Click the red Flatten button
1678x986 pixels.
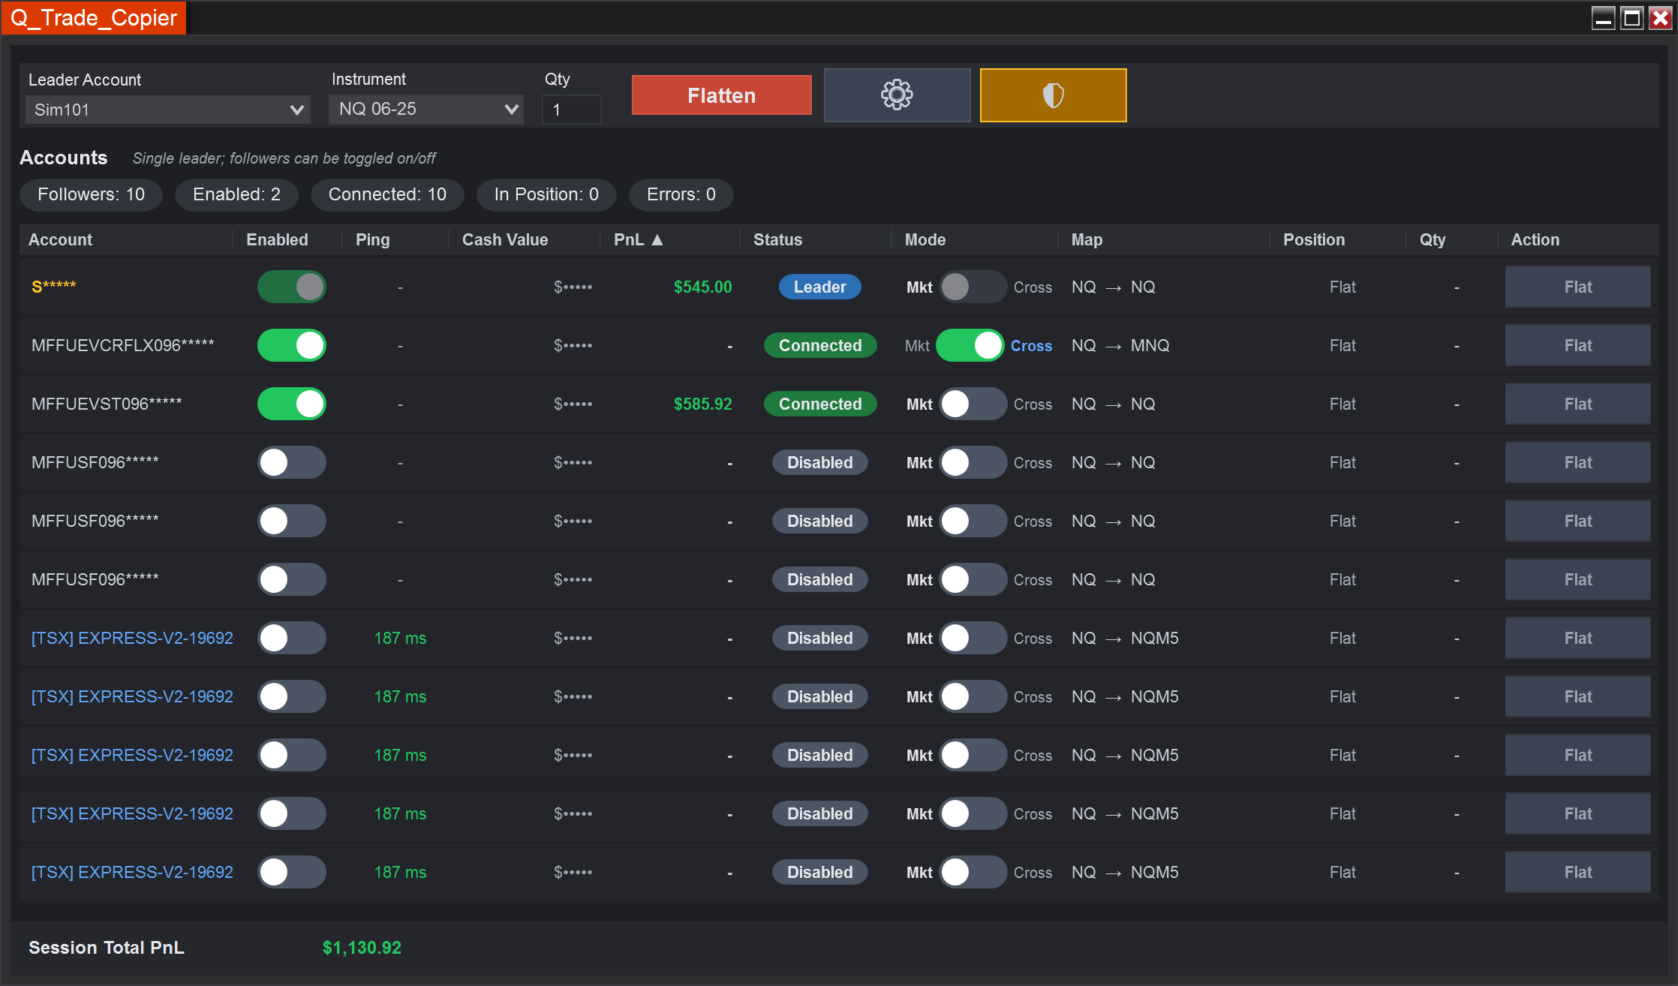(x=722, y=95)
